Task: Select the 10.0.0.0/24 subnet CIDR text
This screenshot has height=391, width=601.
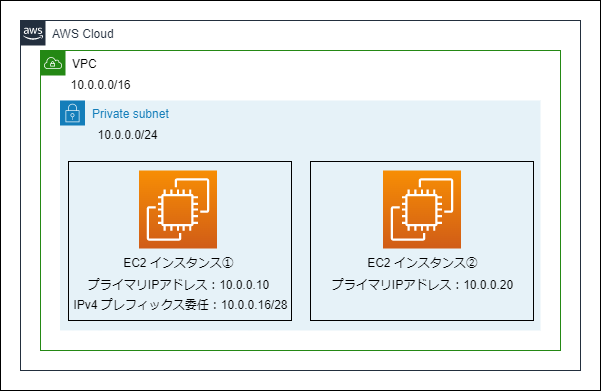Action: click(128, 135)
